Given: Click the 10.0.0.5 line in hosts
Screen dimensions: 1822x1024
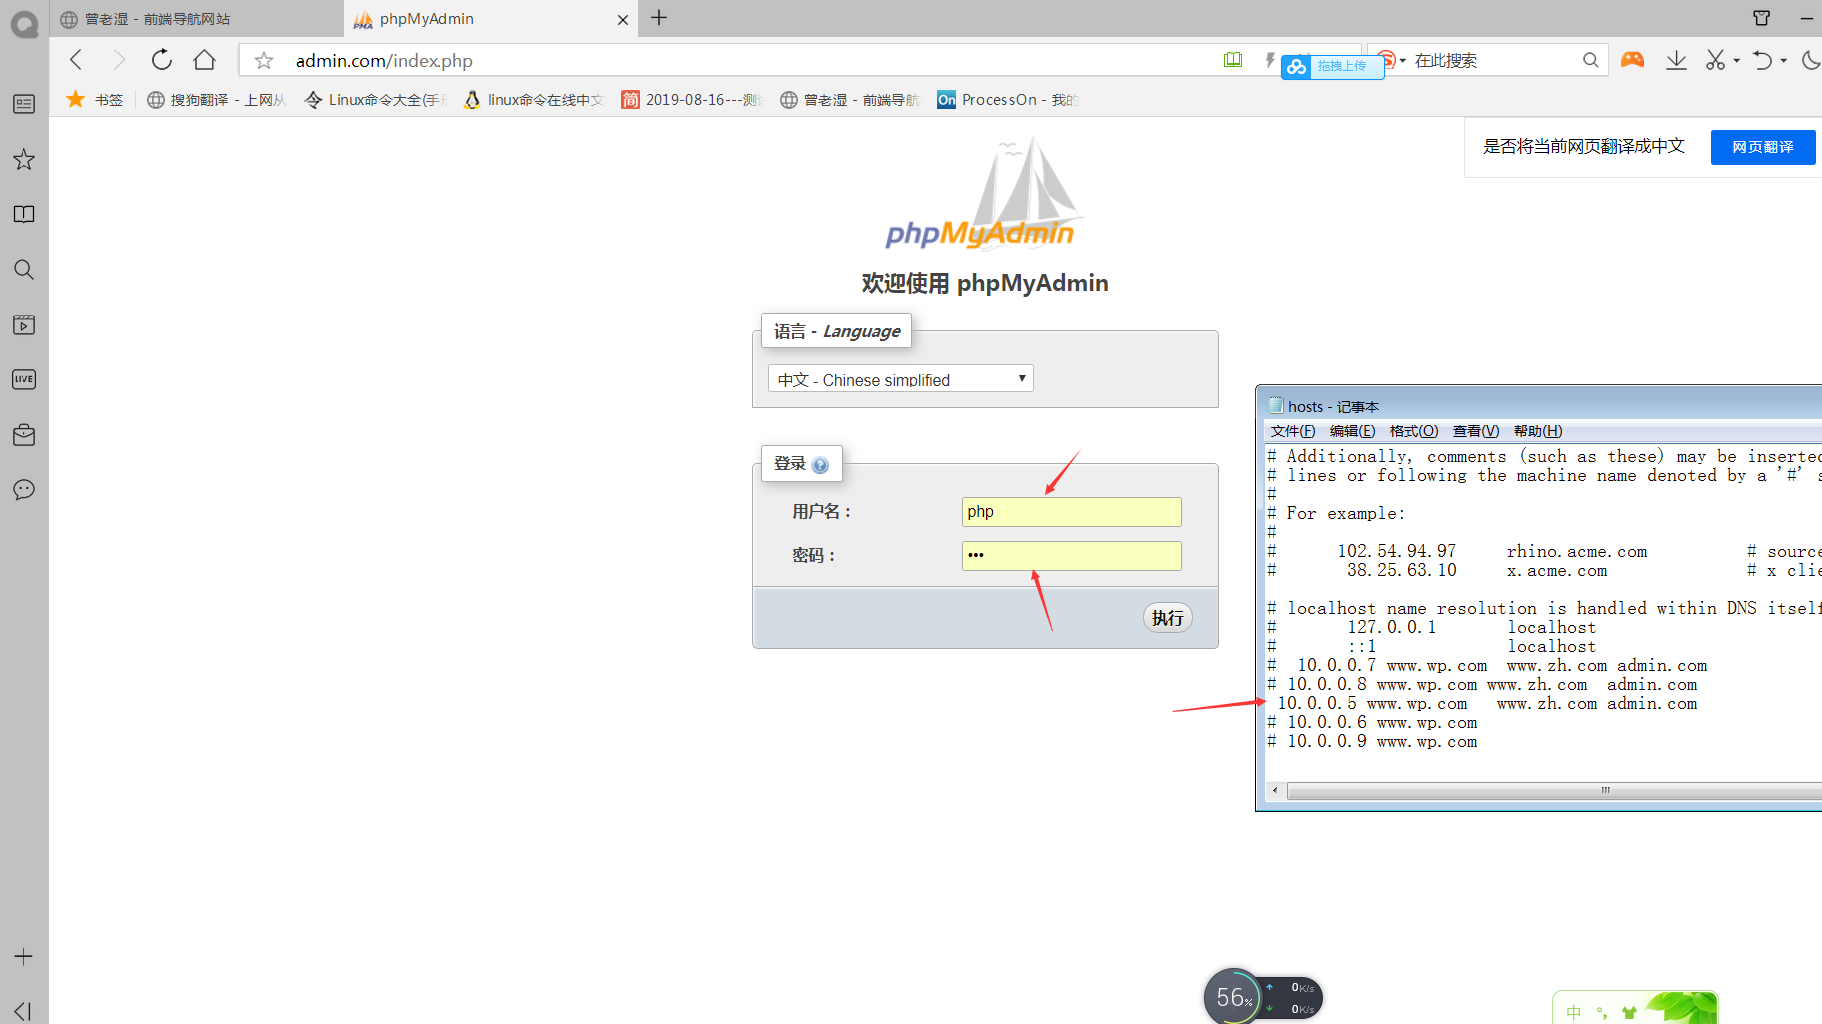Looking at the screenshot, I should pyautogui.click(x=1487, y=704).
